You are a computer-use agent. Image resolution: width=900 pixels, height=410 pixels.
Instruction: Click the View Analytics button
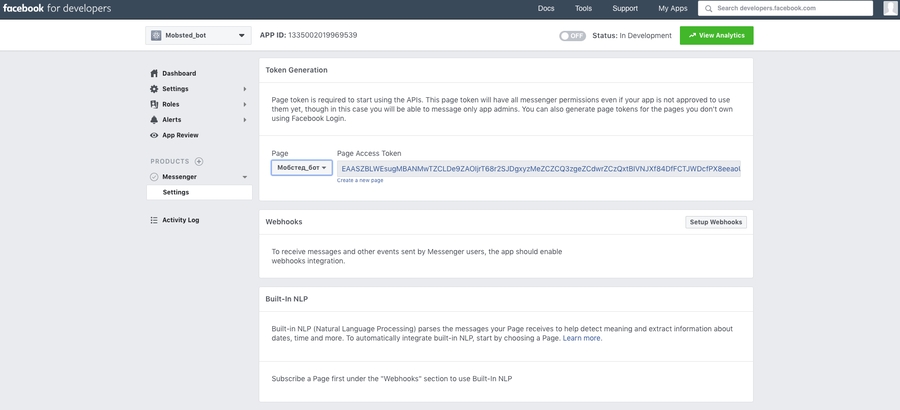point(717,35)
